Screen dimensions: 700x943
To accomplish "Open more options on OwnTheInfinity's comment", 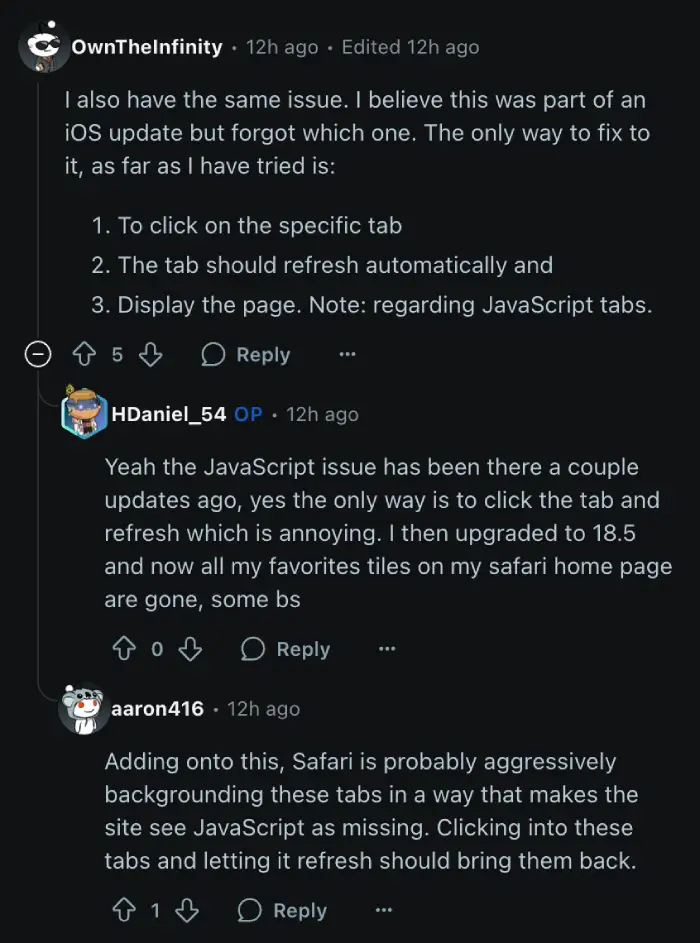I will click(347, 355).
